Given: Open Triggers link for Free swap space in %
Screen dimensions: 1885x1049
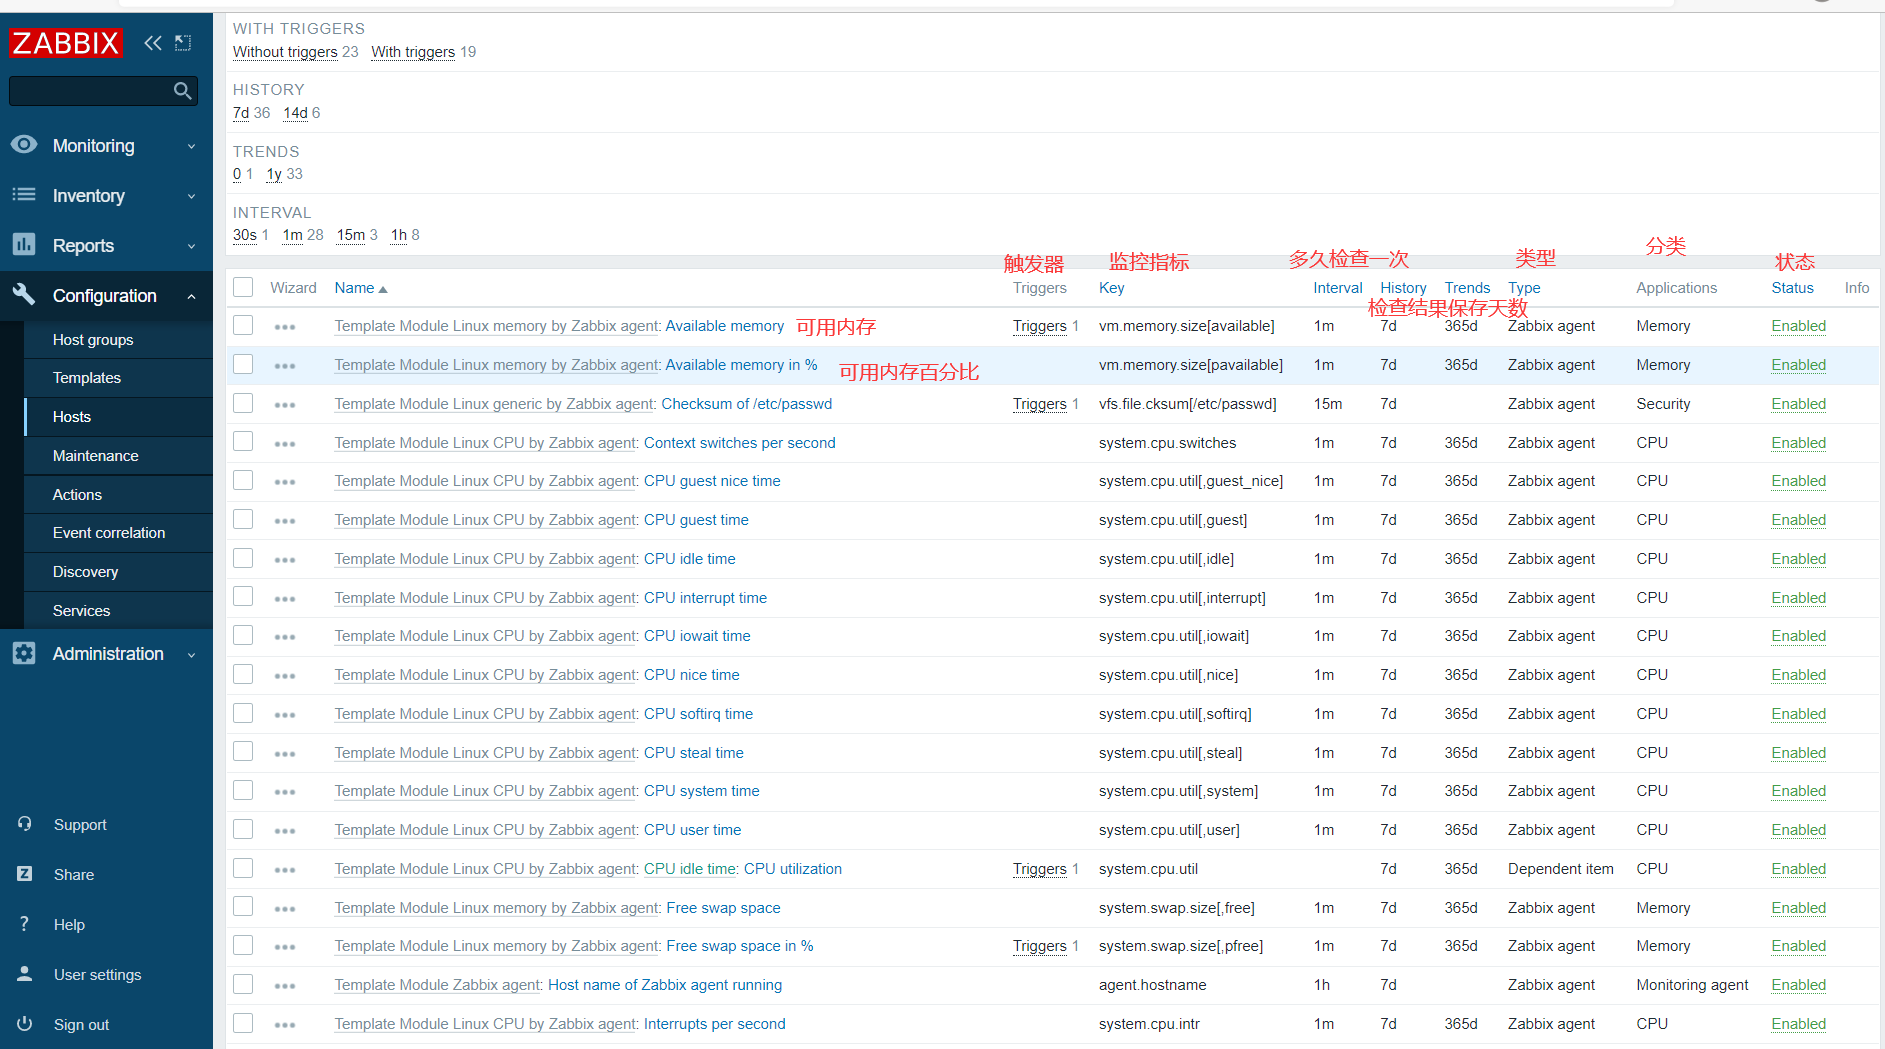Looking at the screenshot, I should [1040, 946].
